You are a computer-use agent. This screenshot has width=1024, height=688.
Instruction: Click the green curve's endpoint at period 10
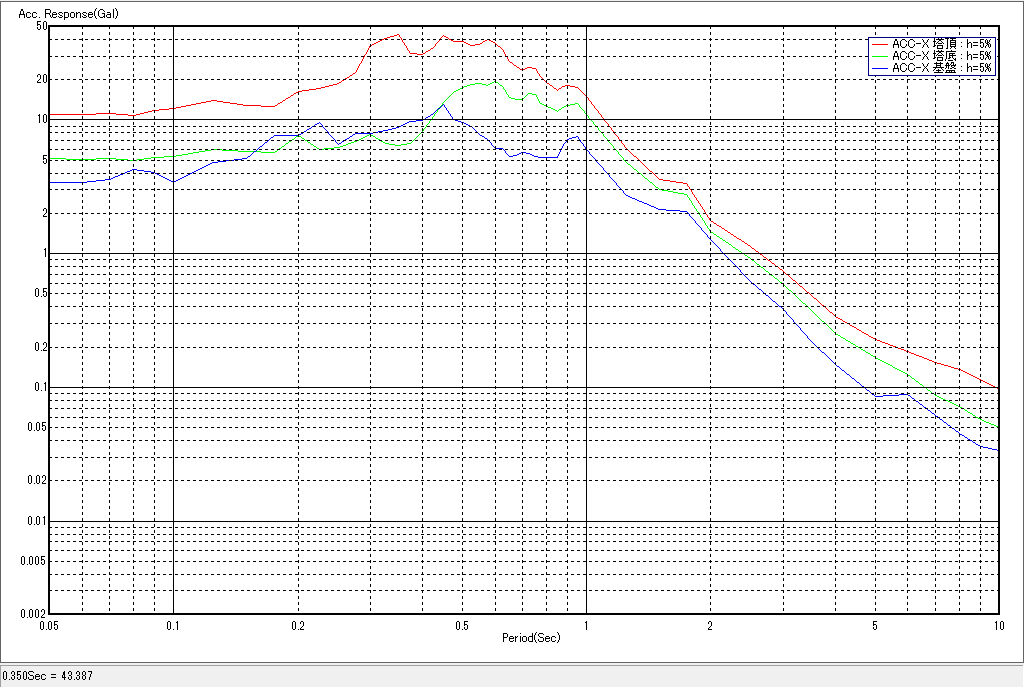pos(998,427)
